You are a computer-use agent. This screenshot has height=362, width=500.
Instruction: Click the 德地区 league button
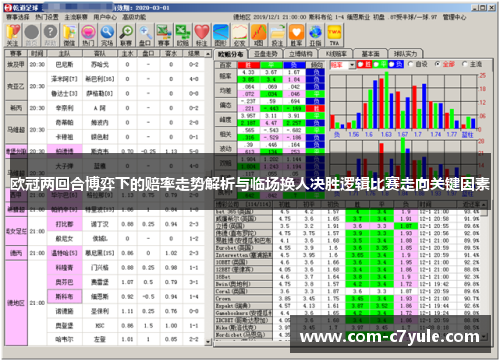tap(16, 303)
